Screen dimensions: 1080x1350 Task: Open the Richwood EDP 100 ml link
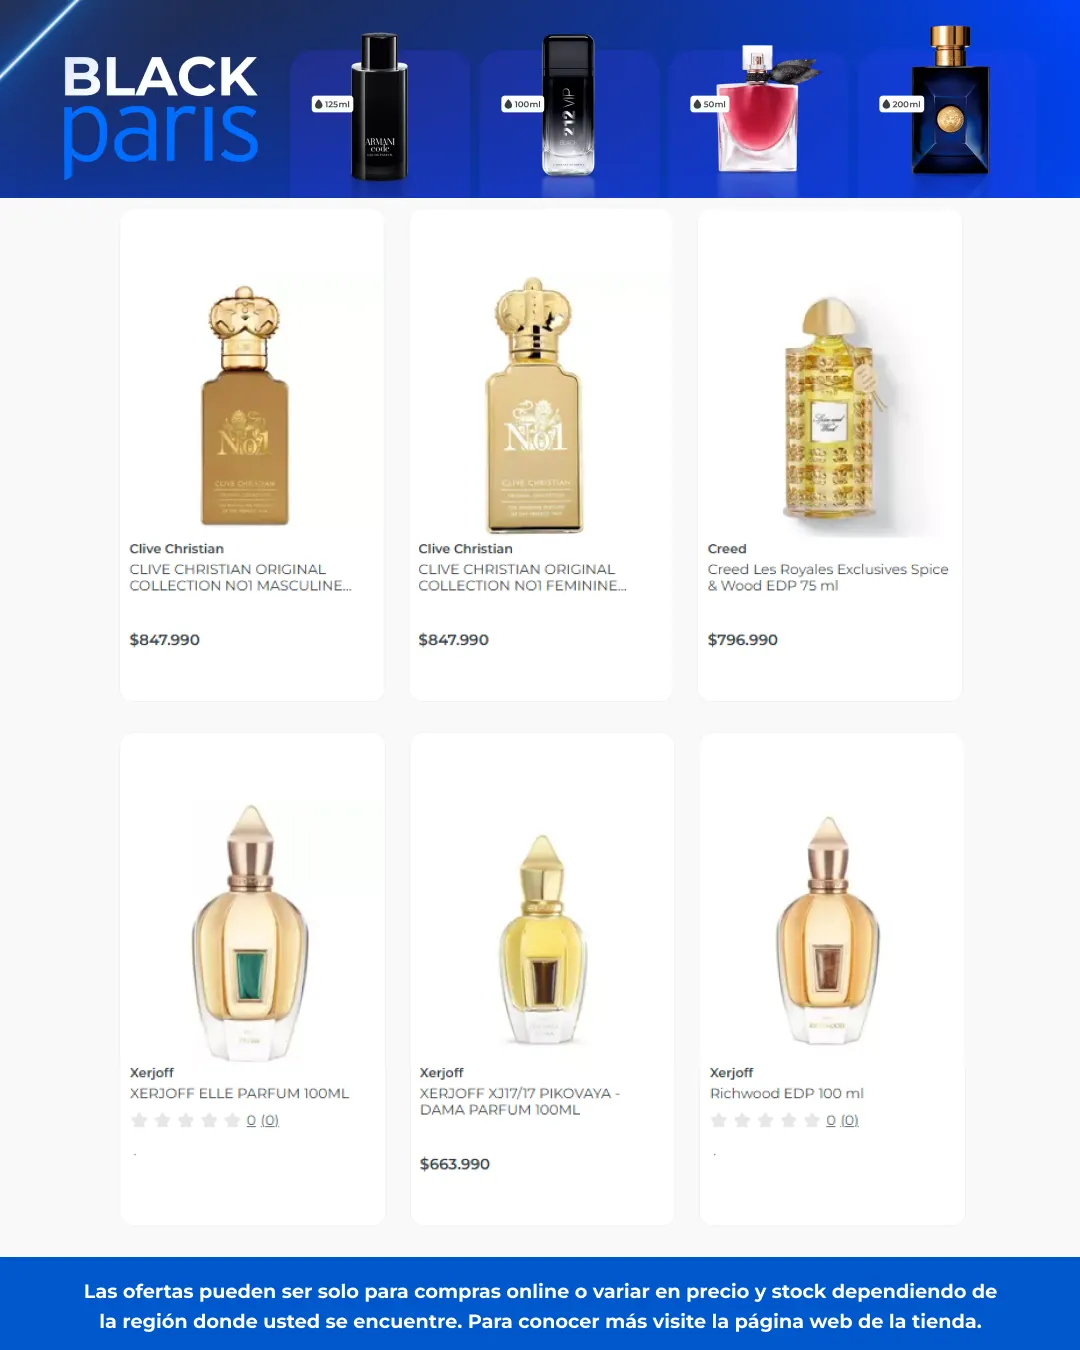pos(787,1093)
